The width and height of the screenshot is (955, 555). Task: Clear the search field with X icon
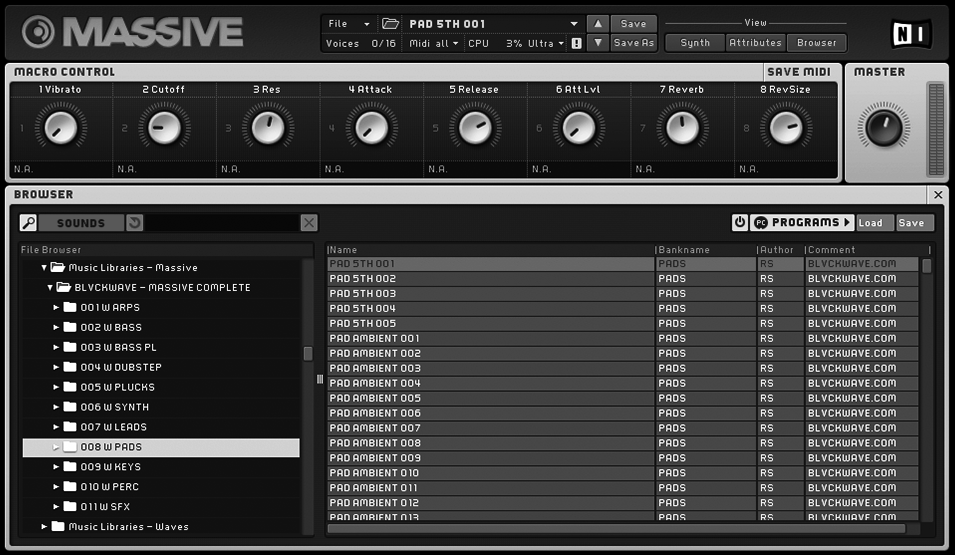pos(309,223)
